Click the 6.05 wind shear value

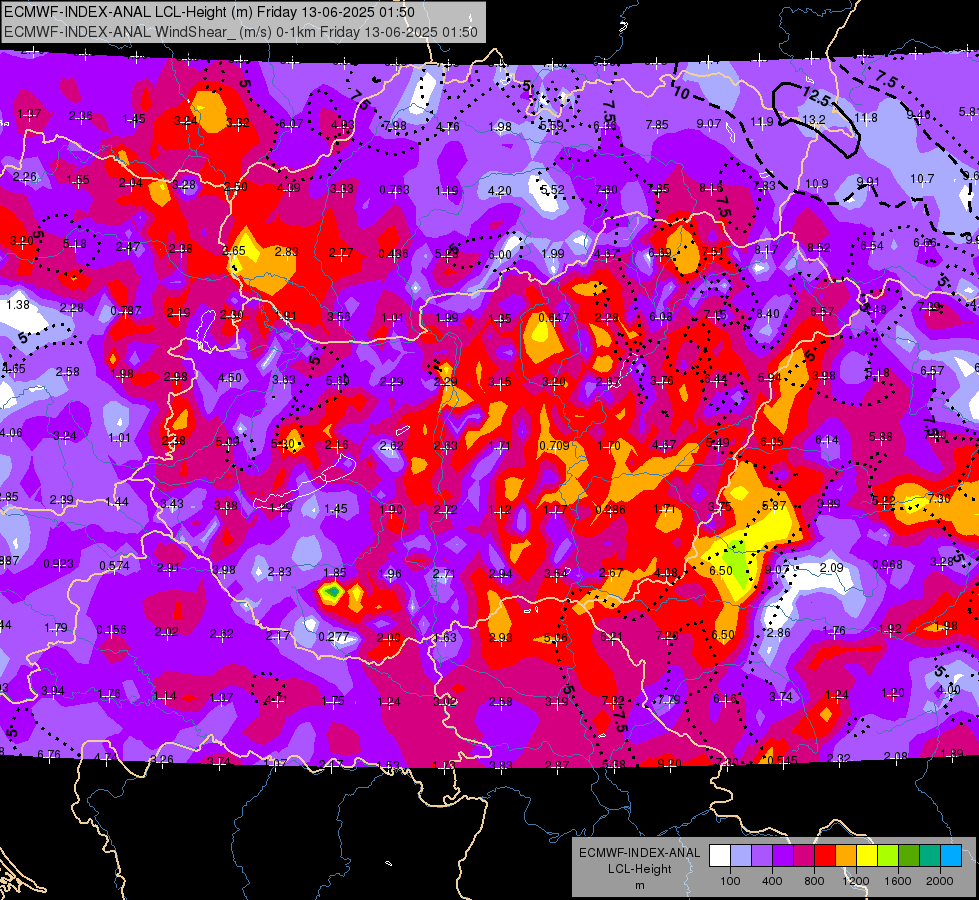tap(772, 442)
